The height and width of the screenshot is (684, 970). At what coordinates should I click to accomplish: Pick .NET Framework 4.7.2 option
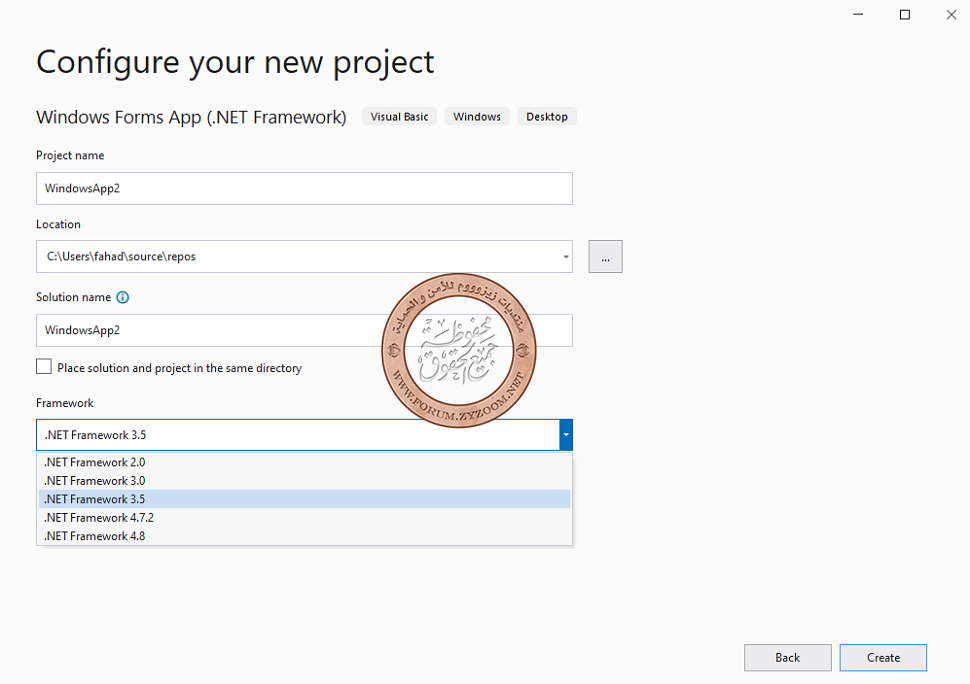pos(304,518)
